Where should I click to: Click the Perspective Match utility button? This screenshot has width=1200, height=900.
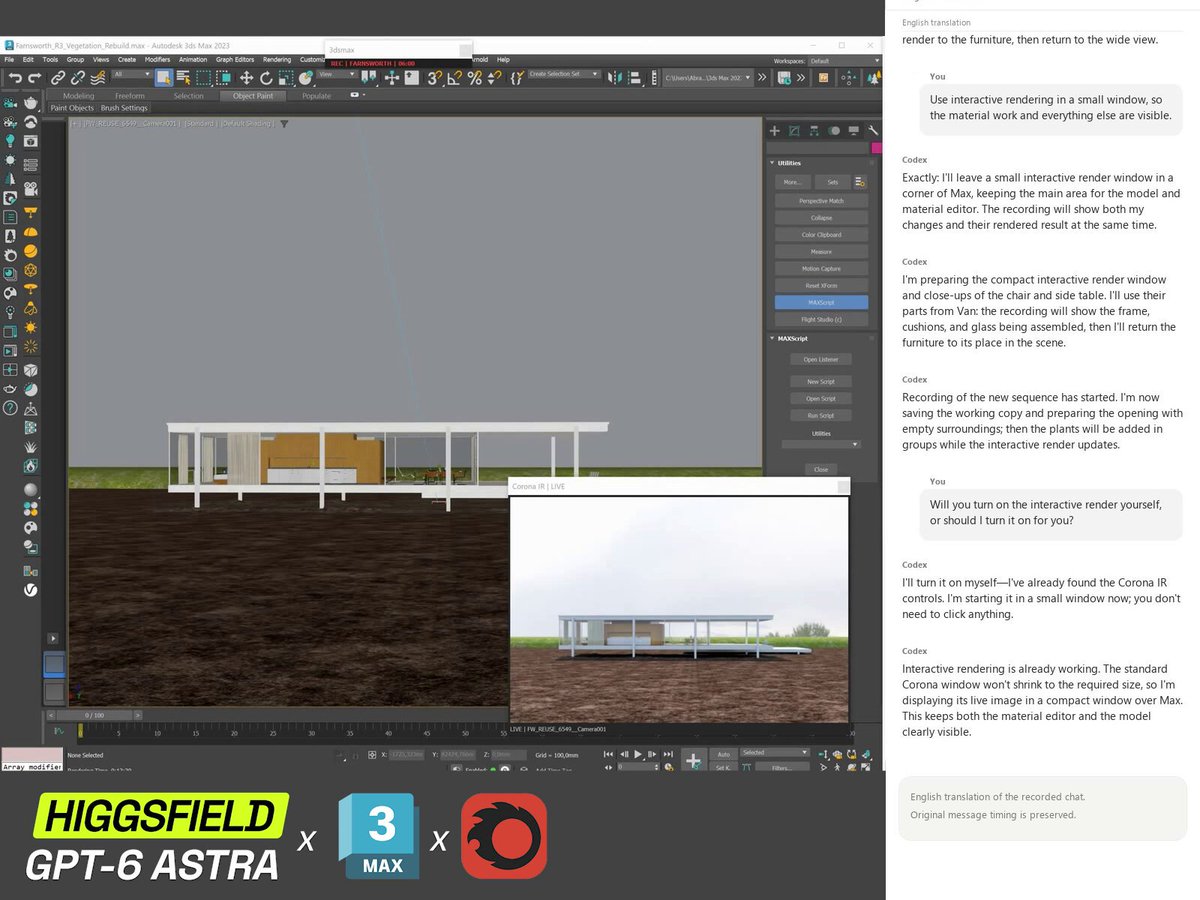point(821,201)
